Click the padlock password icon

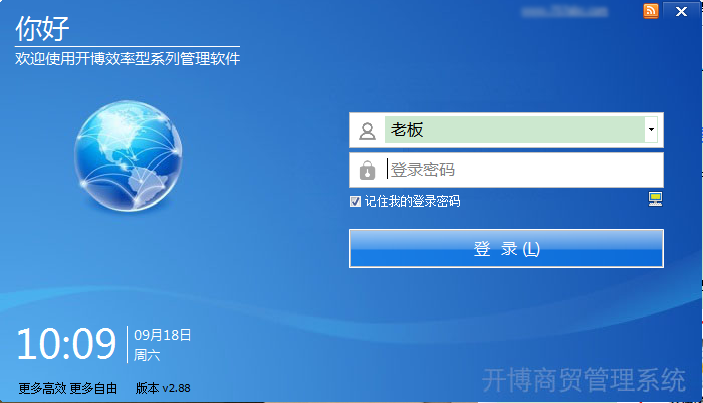(367, 170)
